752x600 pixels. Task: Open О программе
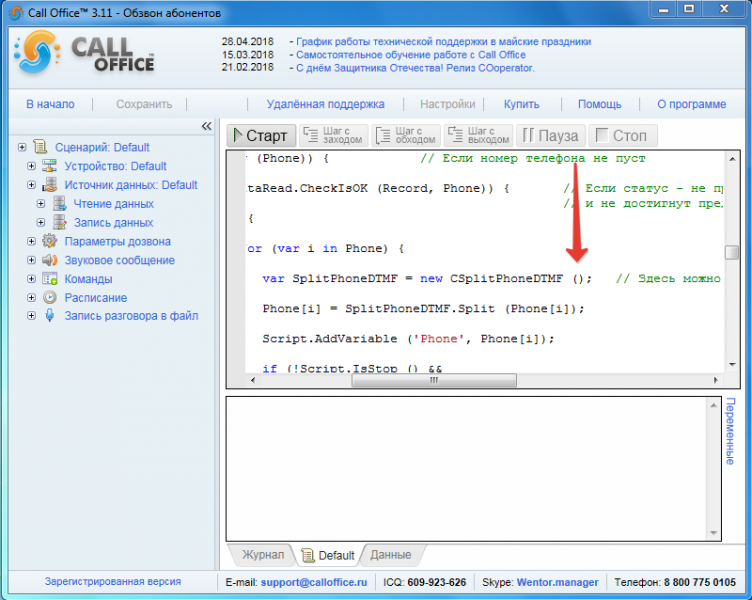pyautogui.click(x=692, y=104)
